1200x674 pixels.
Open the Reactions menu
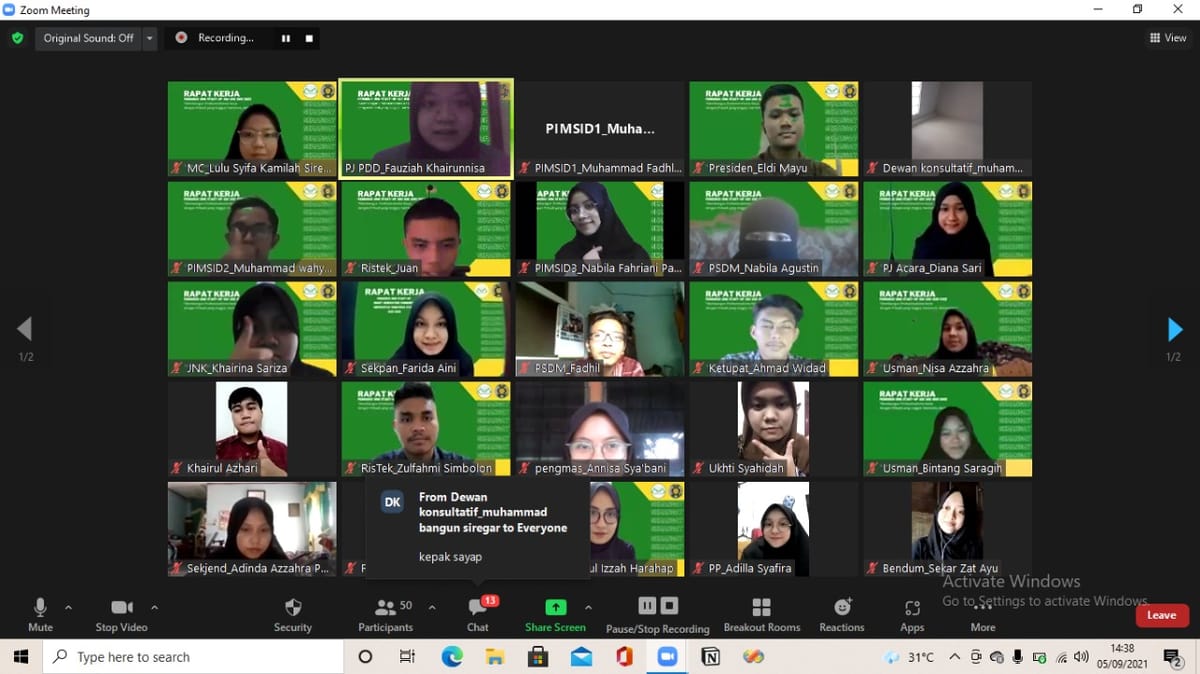842,608
